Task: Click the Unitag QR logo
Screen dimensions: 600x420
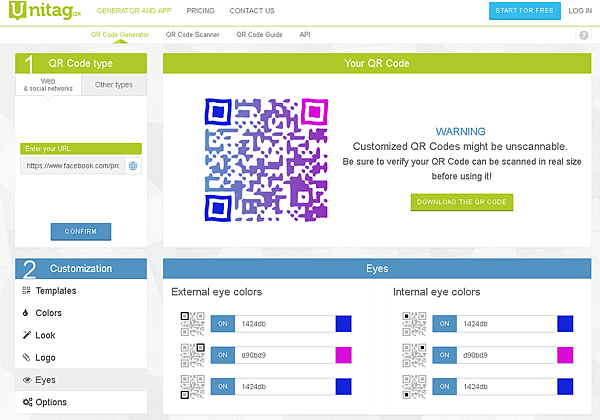Action: (45, 10)
